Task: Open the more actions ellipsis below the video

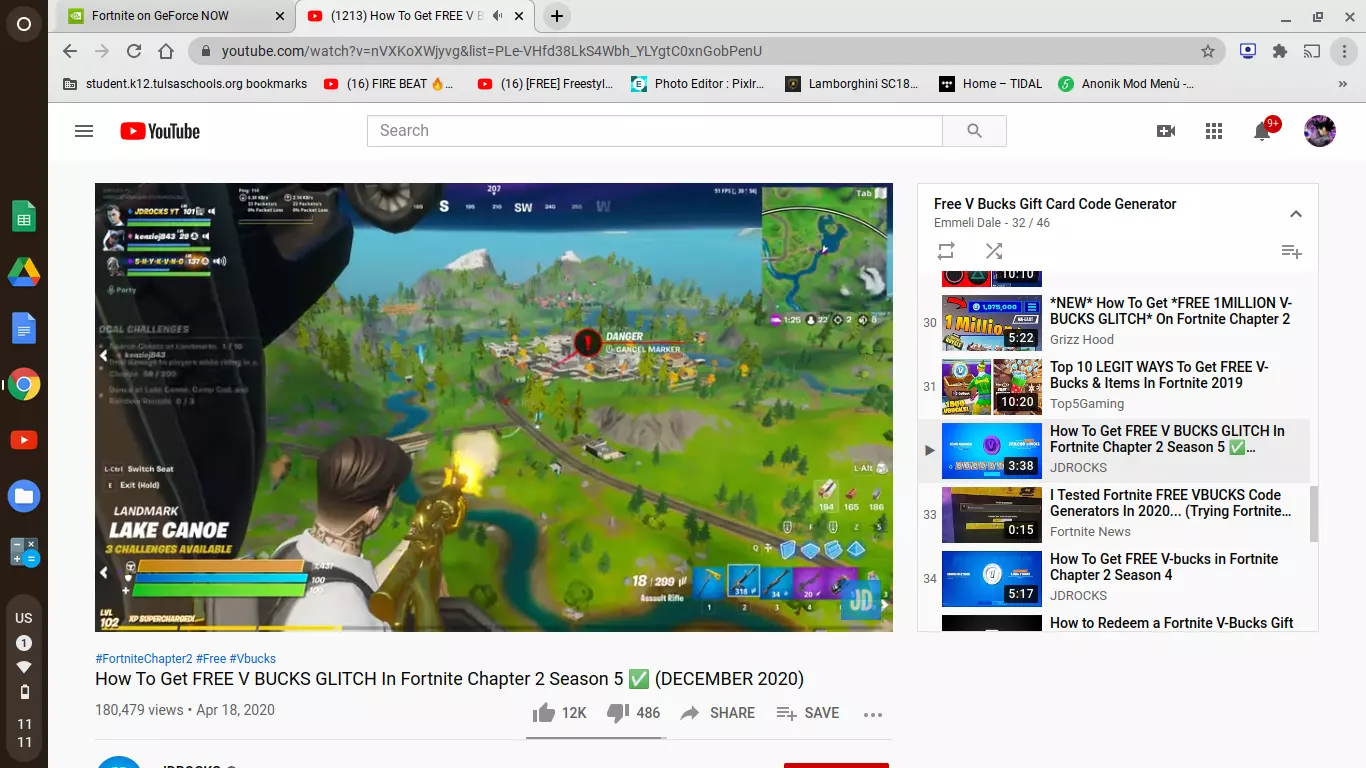Action: (x=873, y=714)
